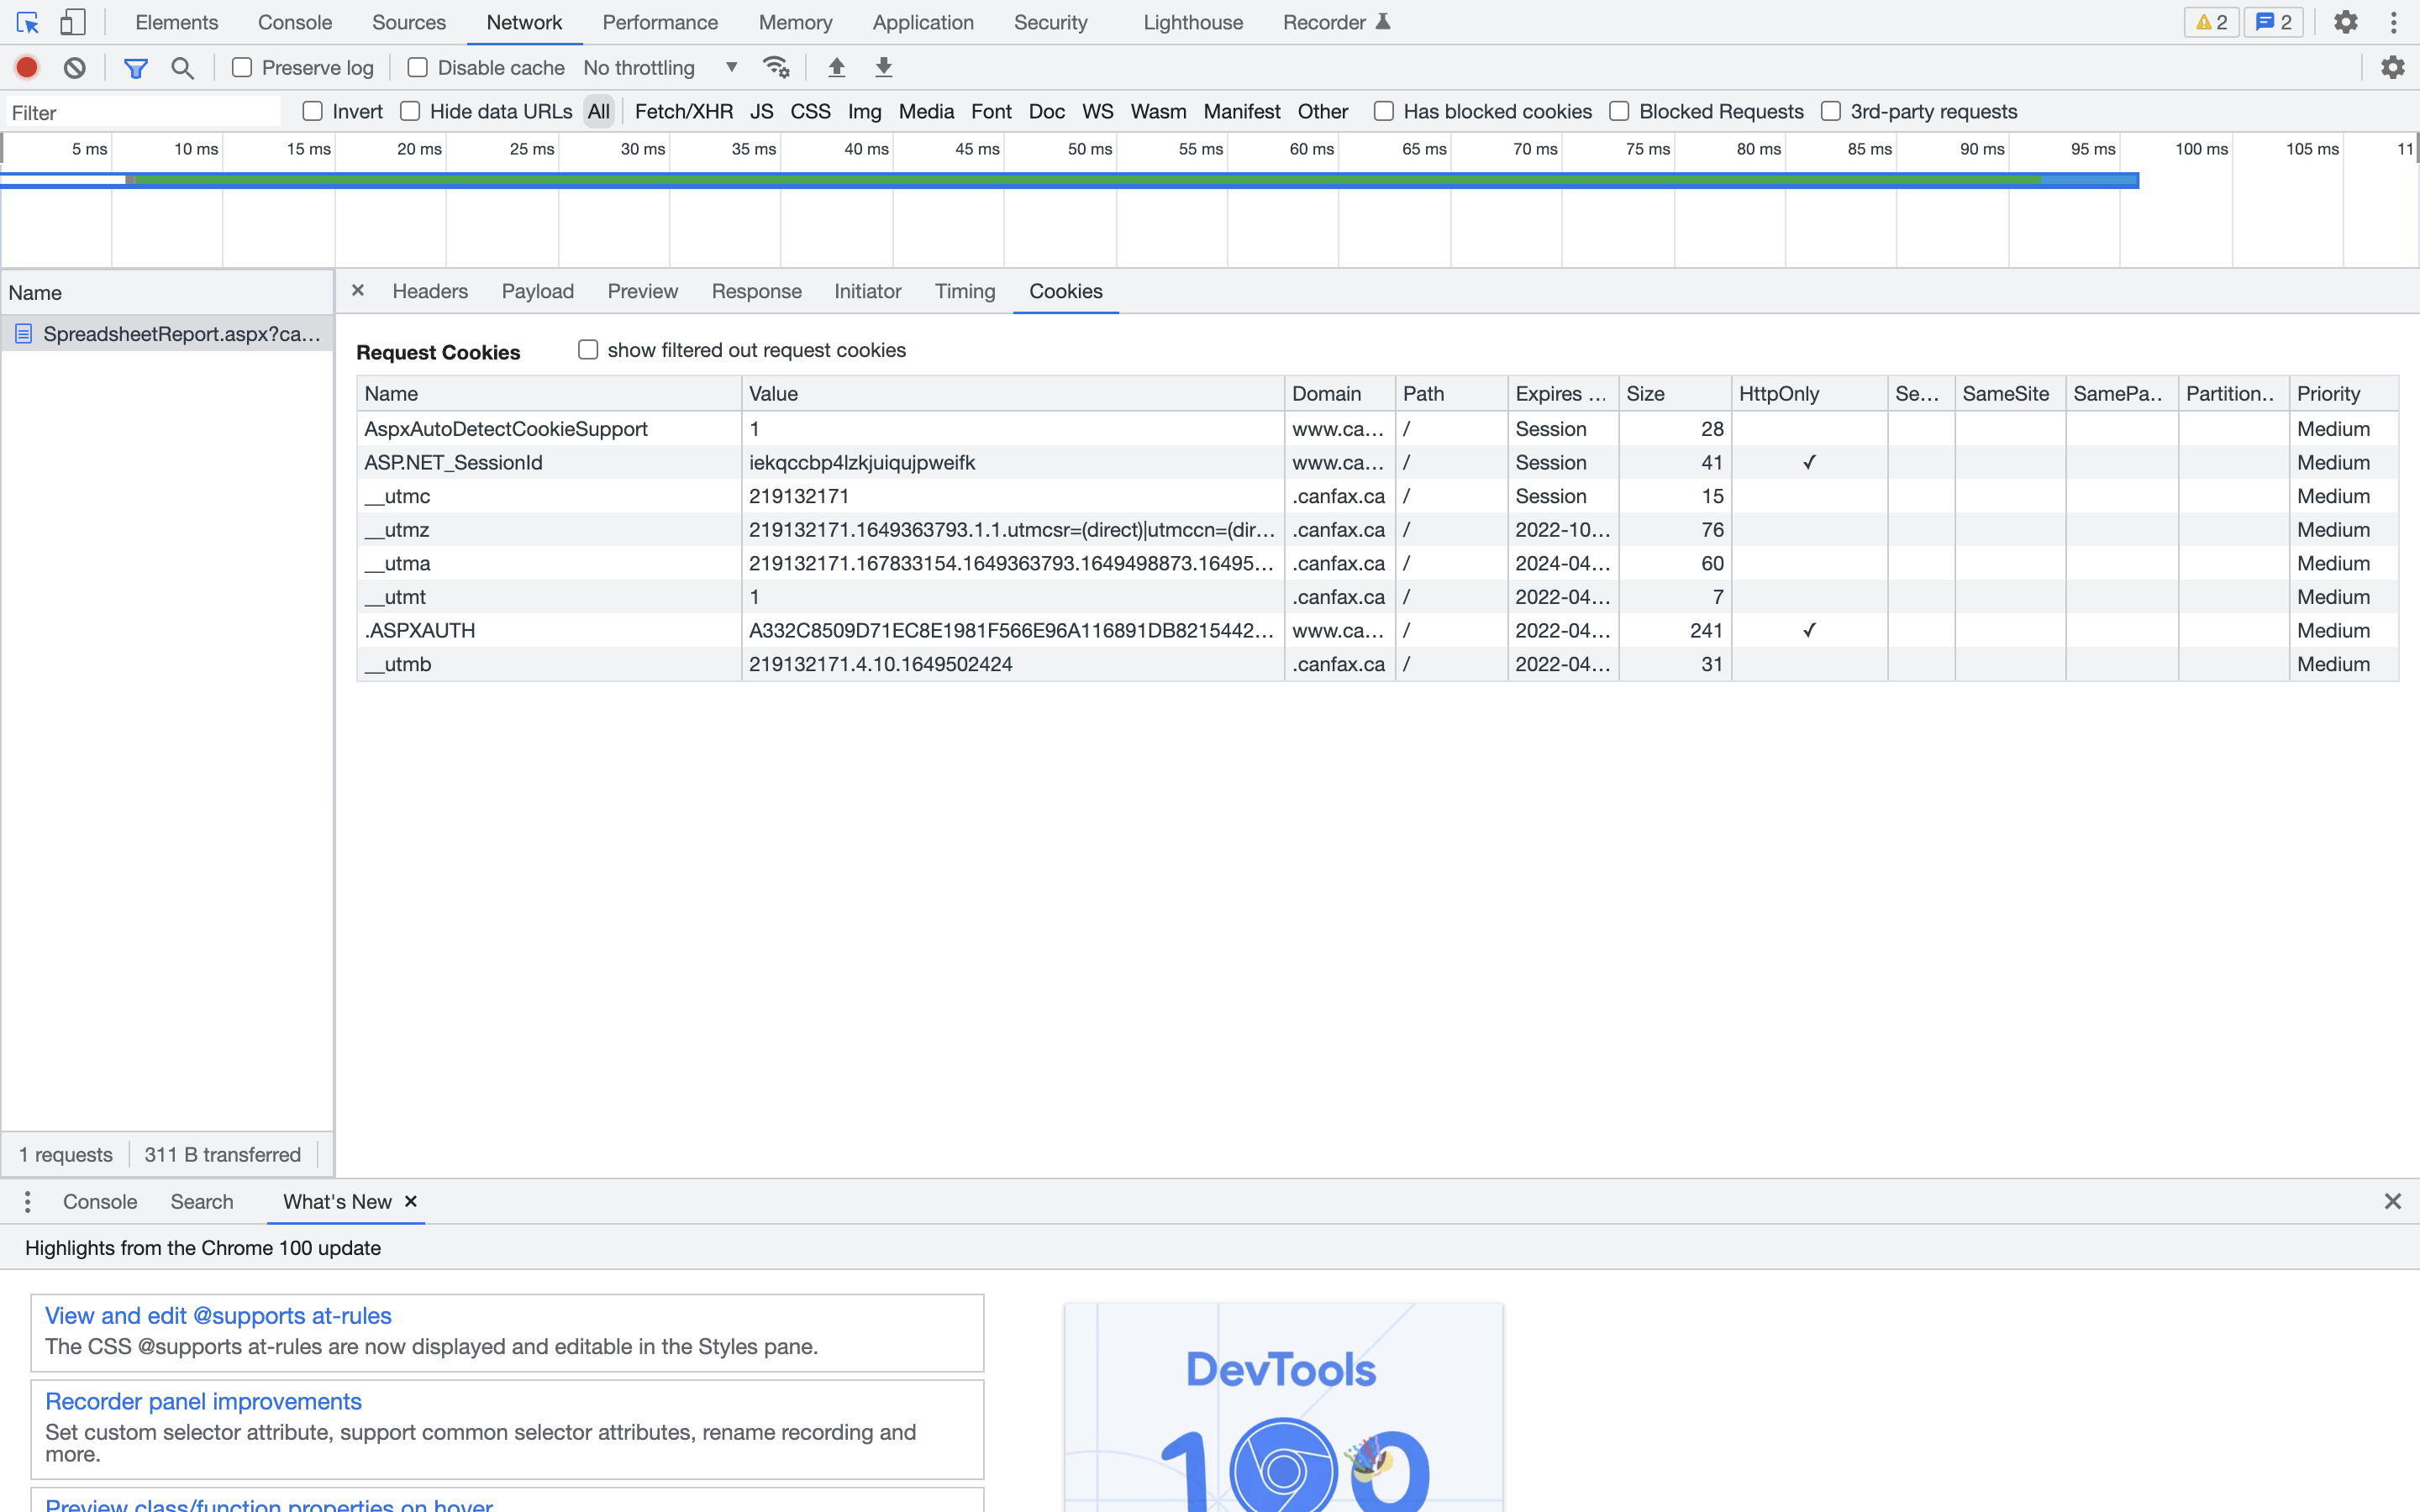Open network conditions wifi icon

776,67
